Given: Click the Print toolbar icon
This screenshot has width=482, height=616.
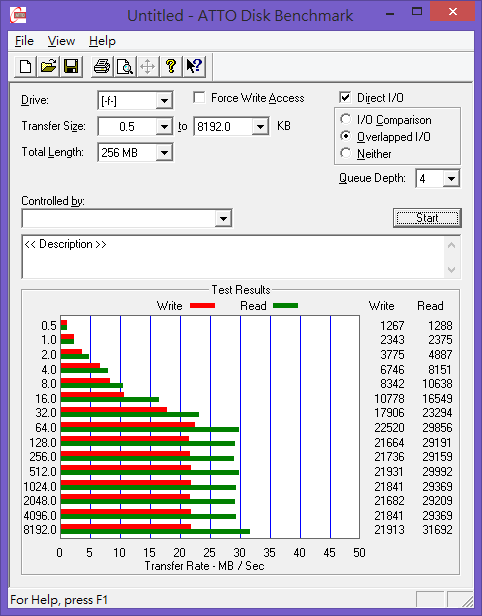Looking at the screenshot, I should (102, 66).
